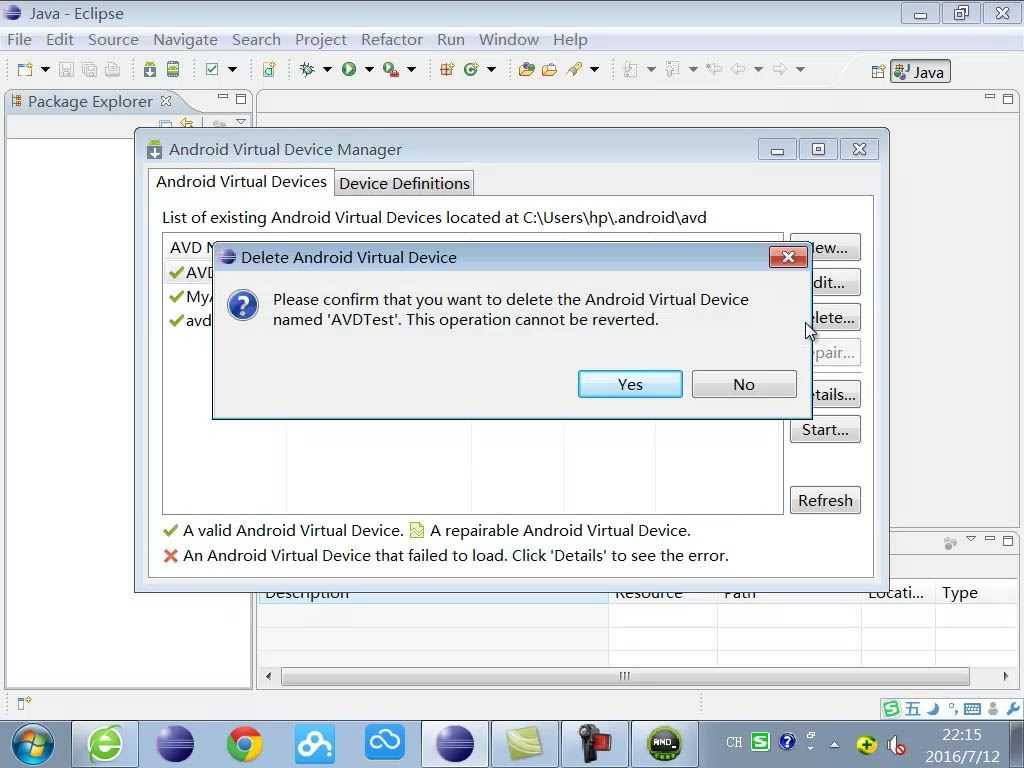Select the Android Virtual Devices tab

(241, 182)
